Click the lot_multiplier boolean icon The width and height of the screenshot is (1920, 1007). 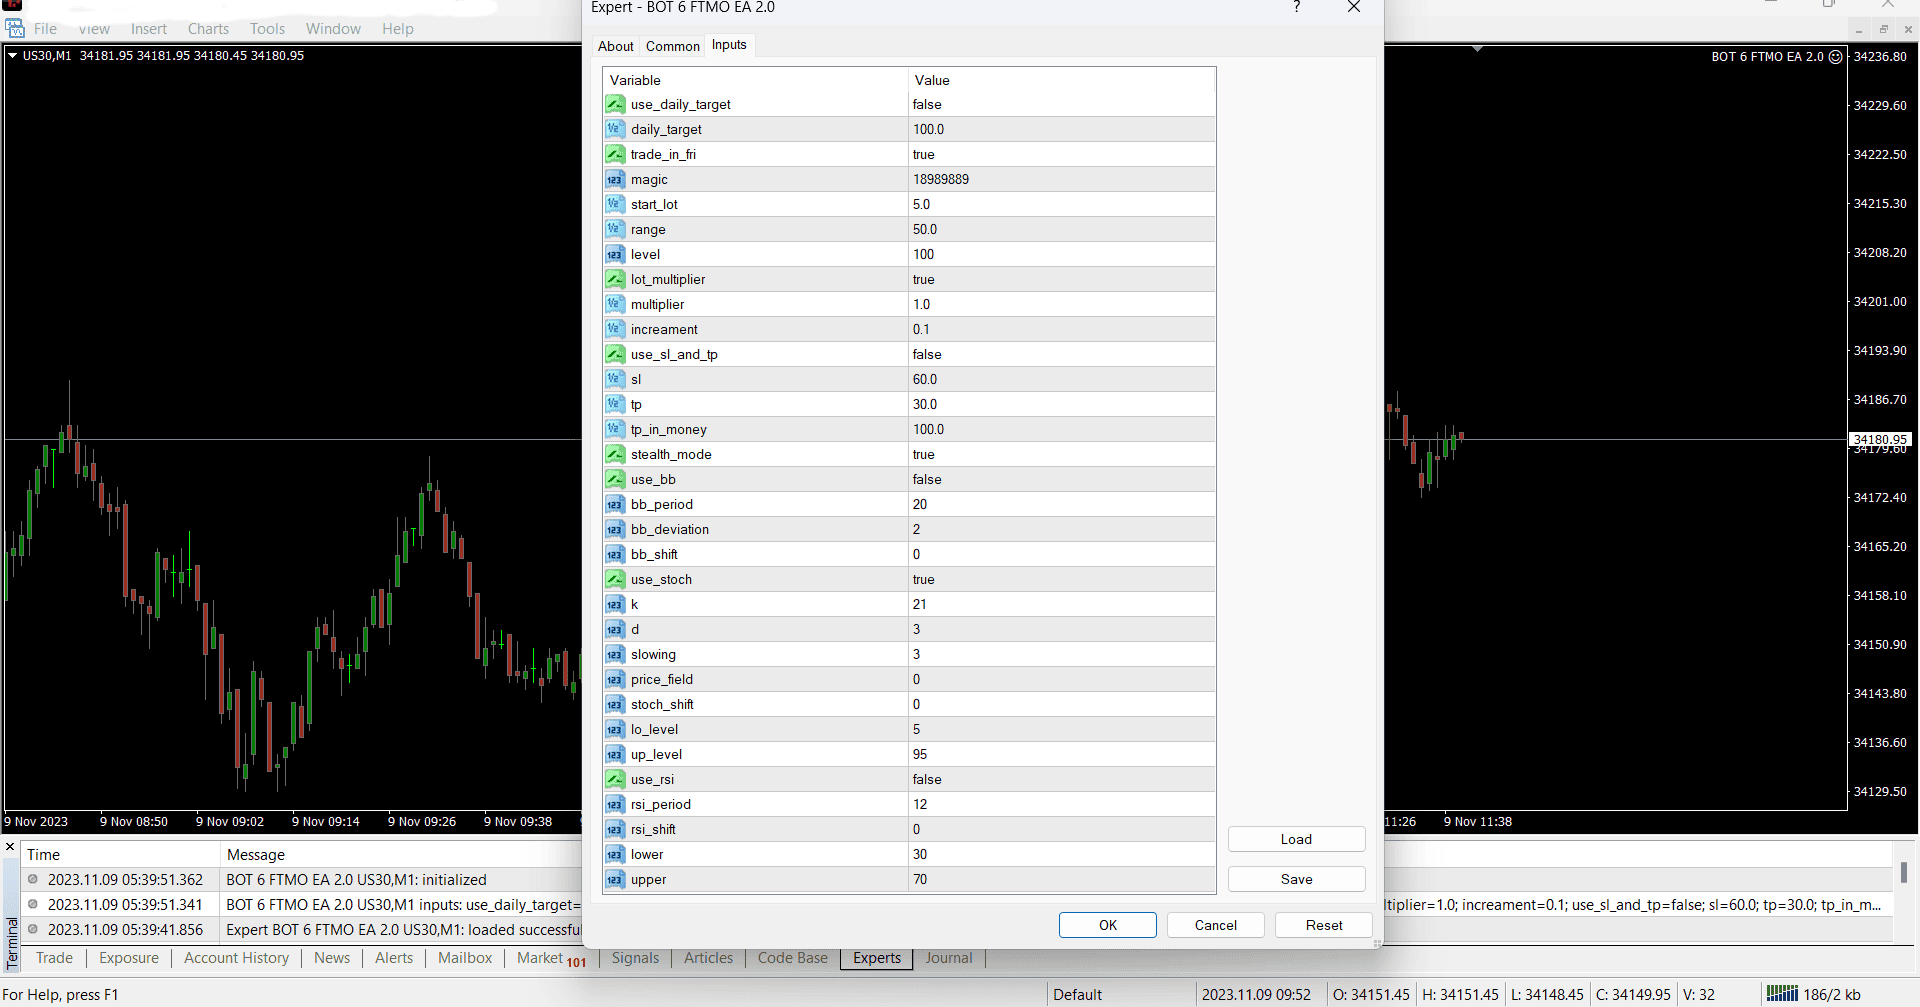pos(615,279)
